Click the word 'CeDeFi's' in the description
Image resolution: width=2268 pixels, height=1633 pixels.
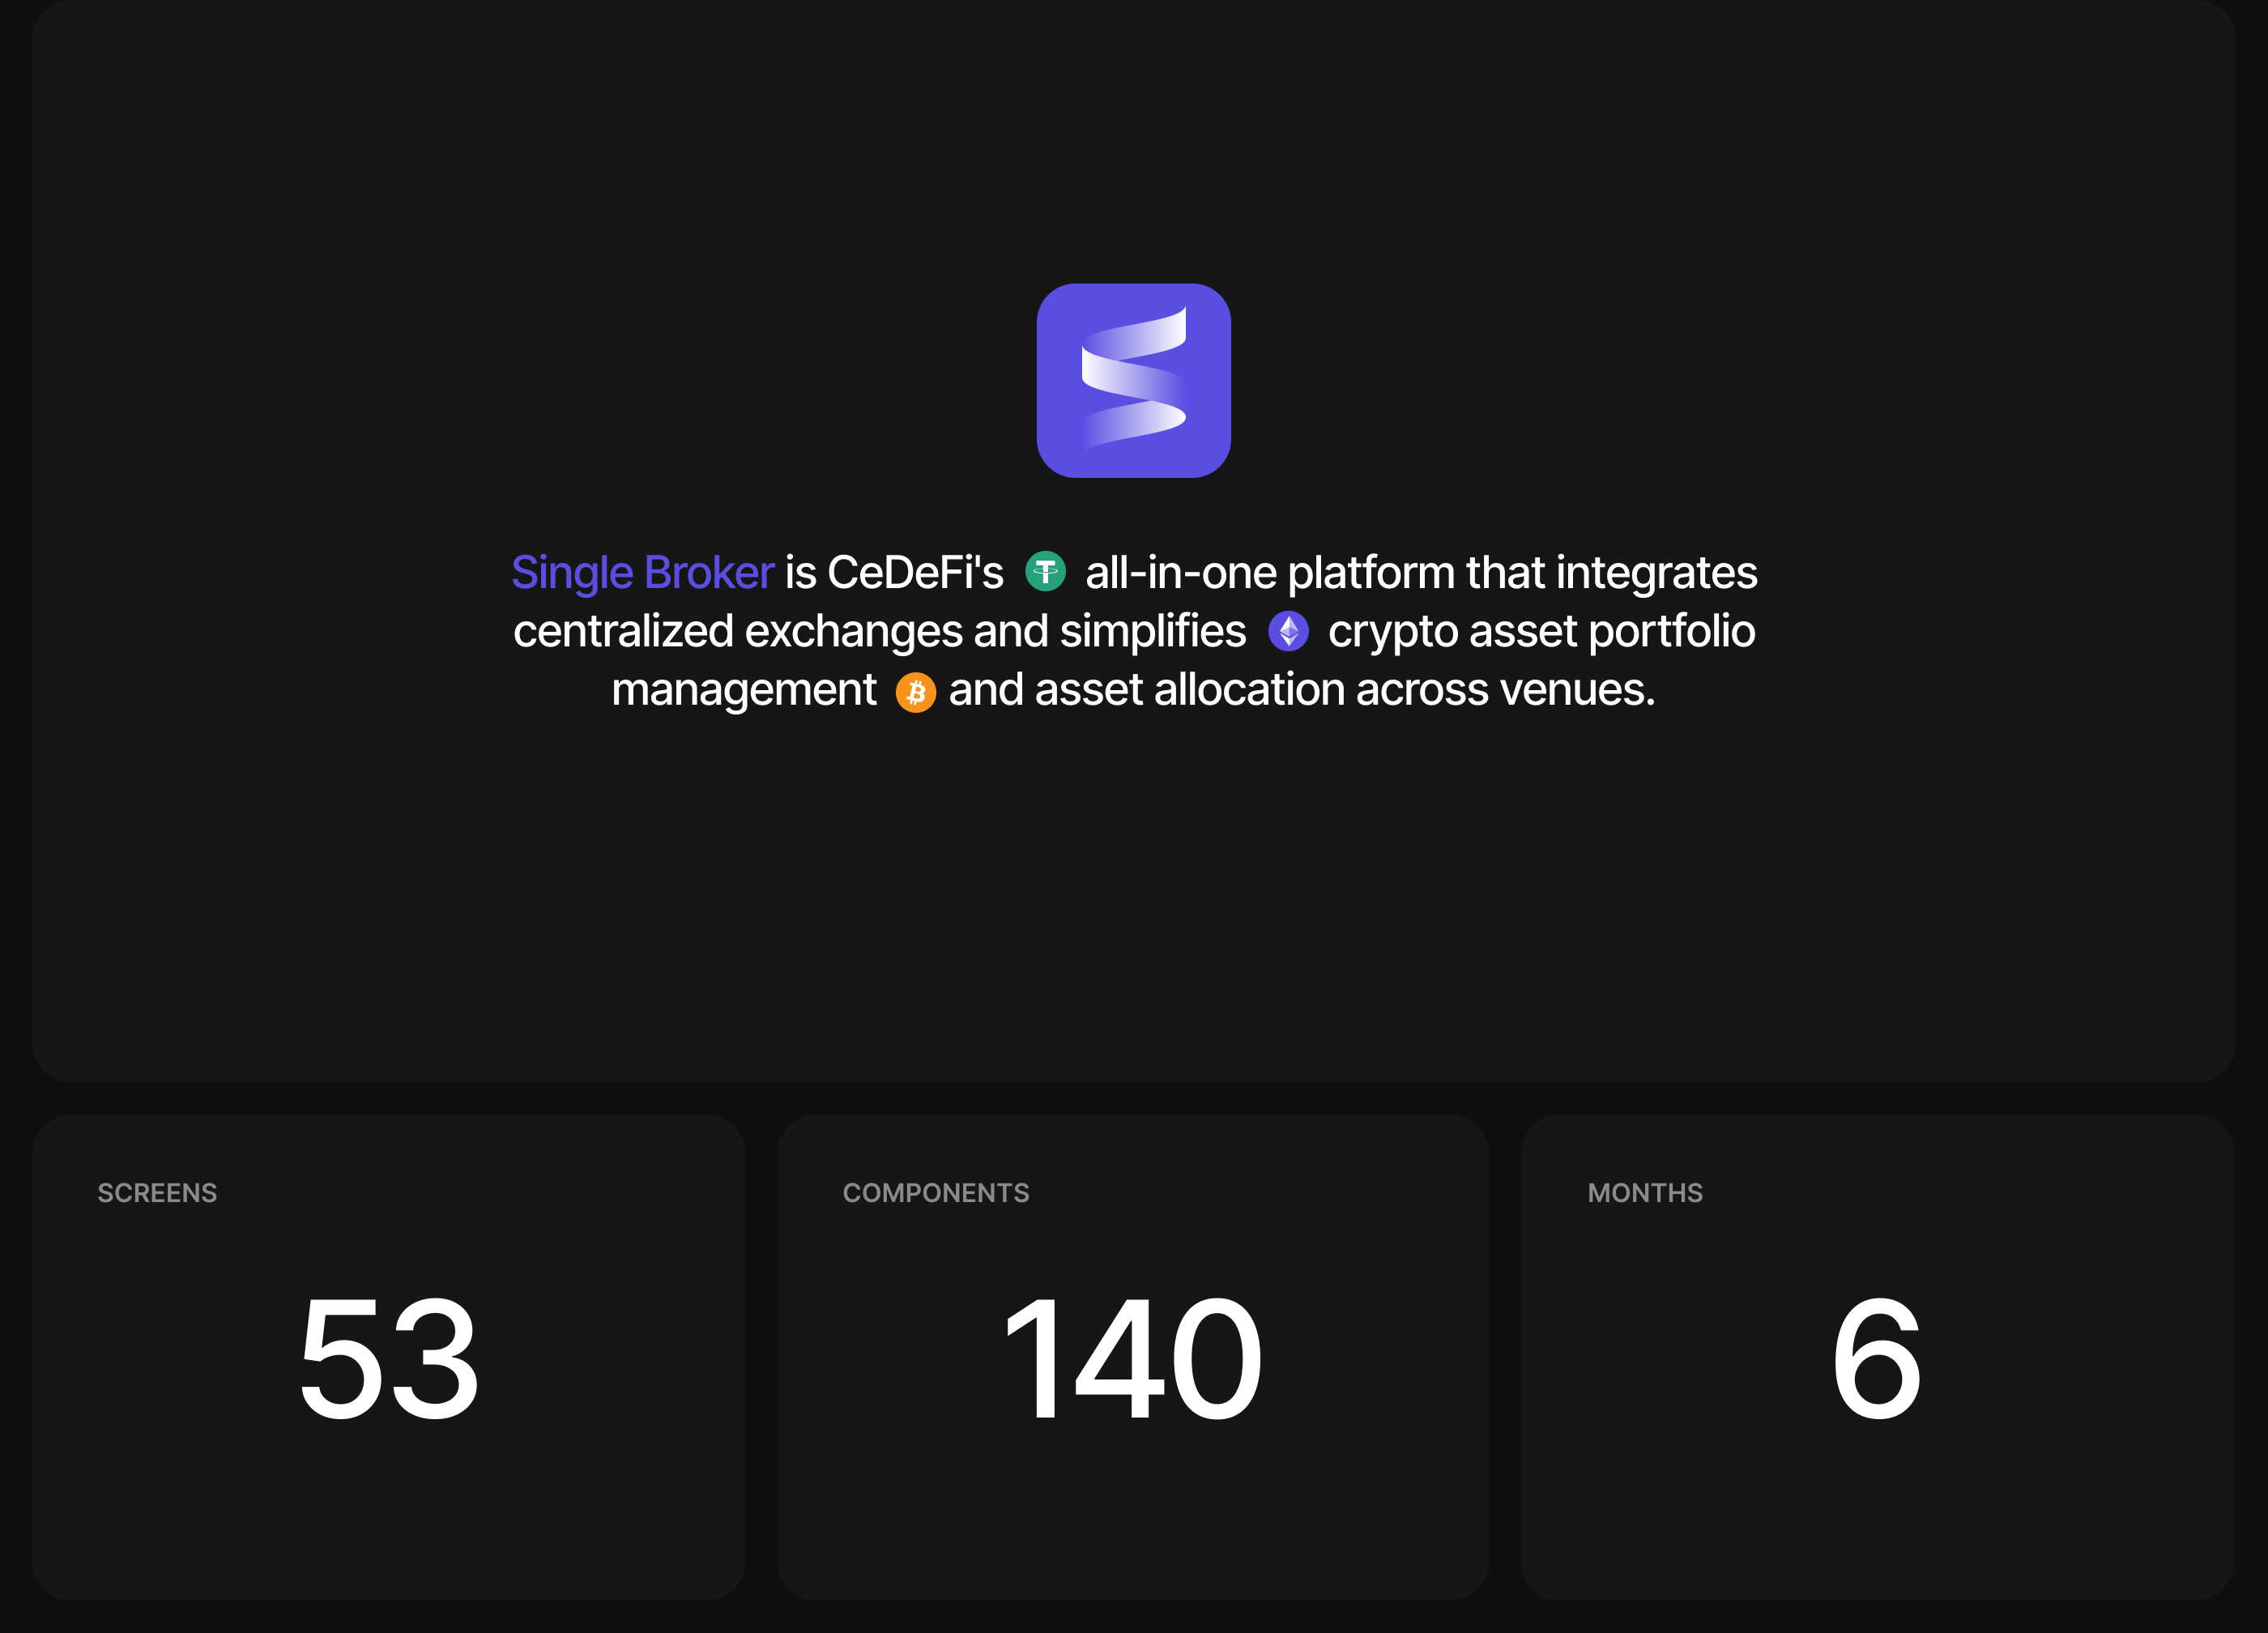click(x=914, y=573)
